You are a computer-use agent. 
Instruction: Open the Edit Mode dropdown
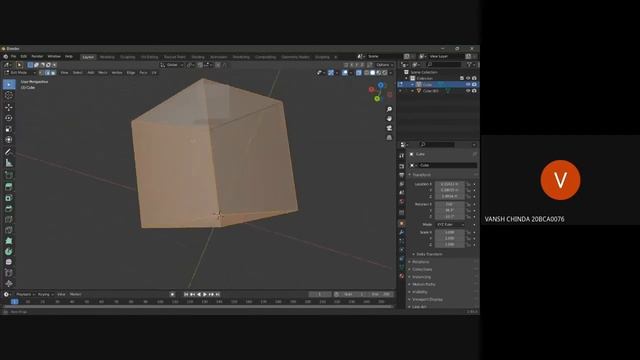click(x=20, y=73)
